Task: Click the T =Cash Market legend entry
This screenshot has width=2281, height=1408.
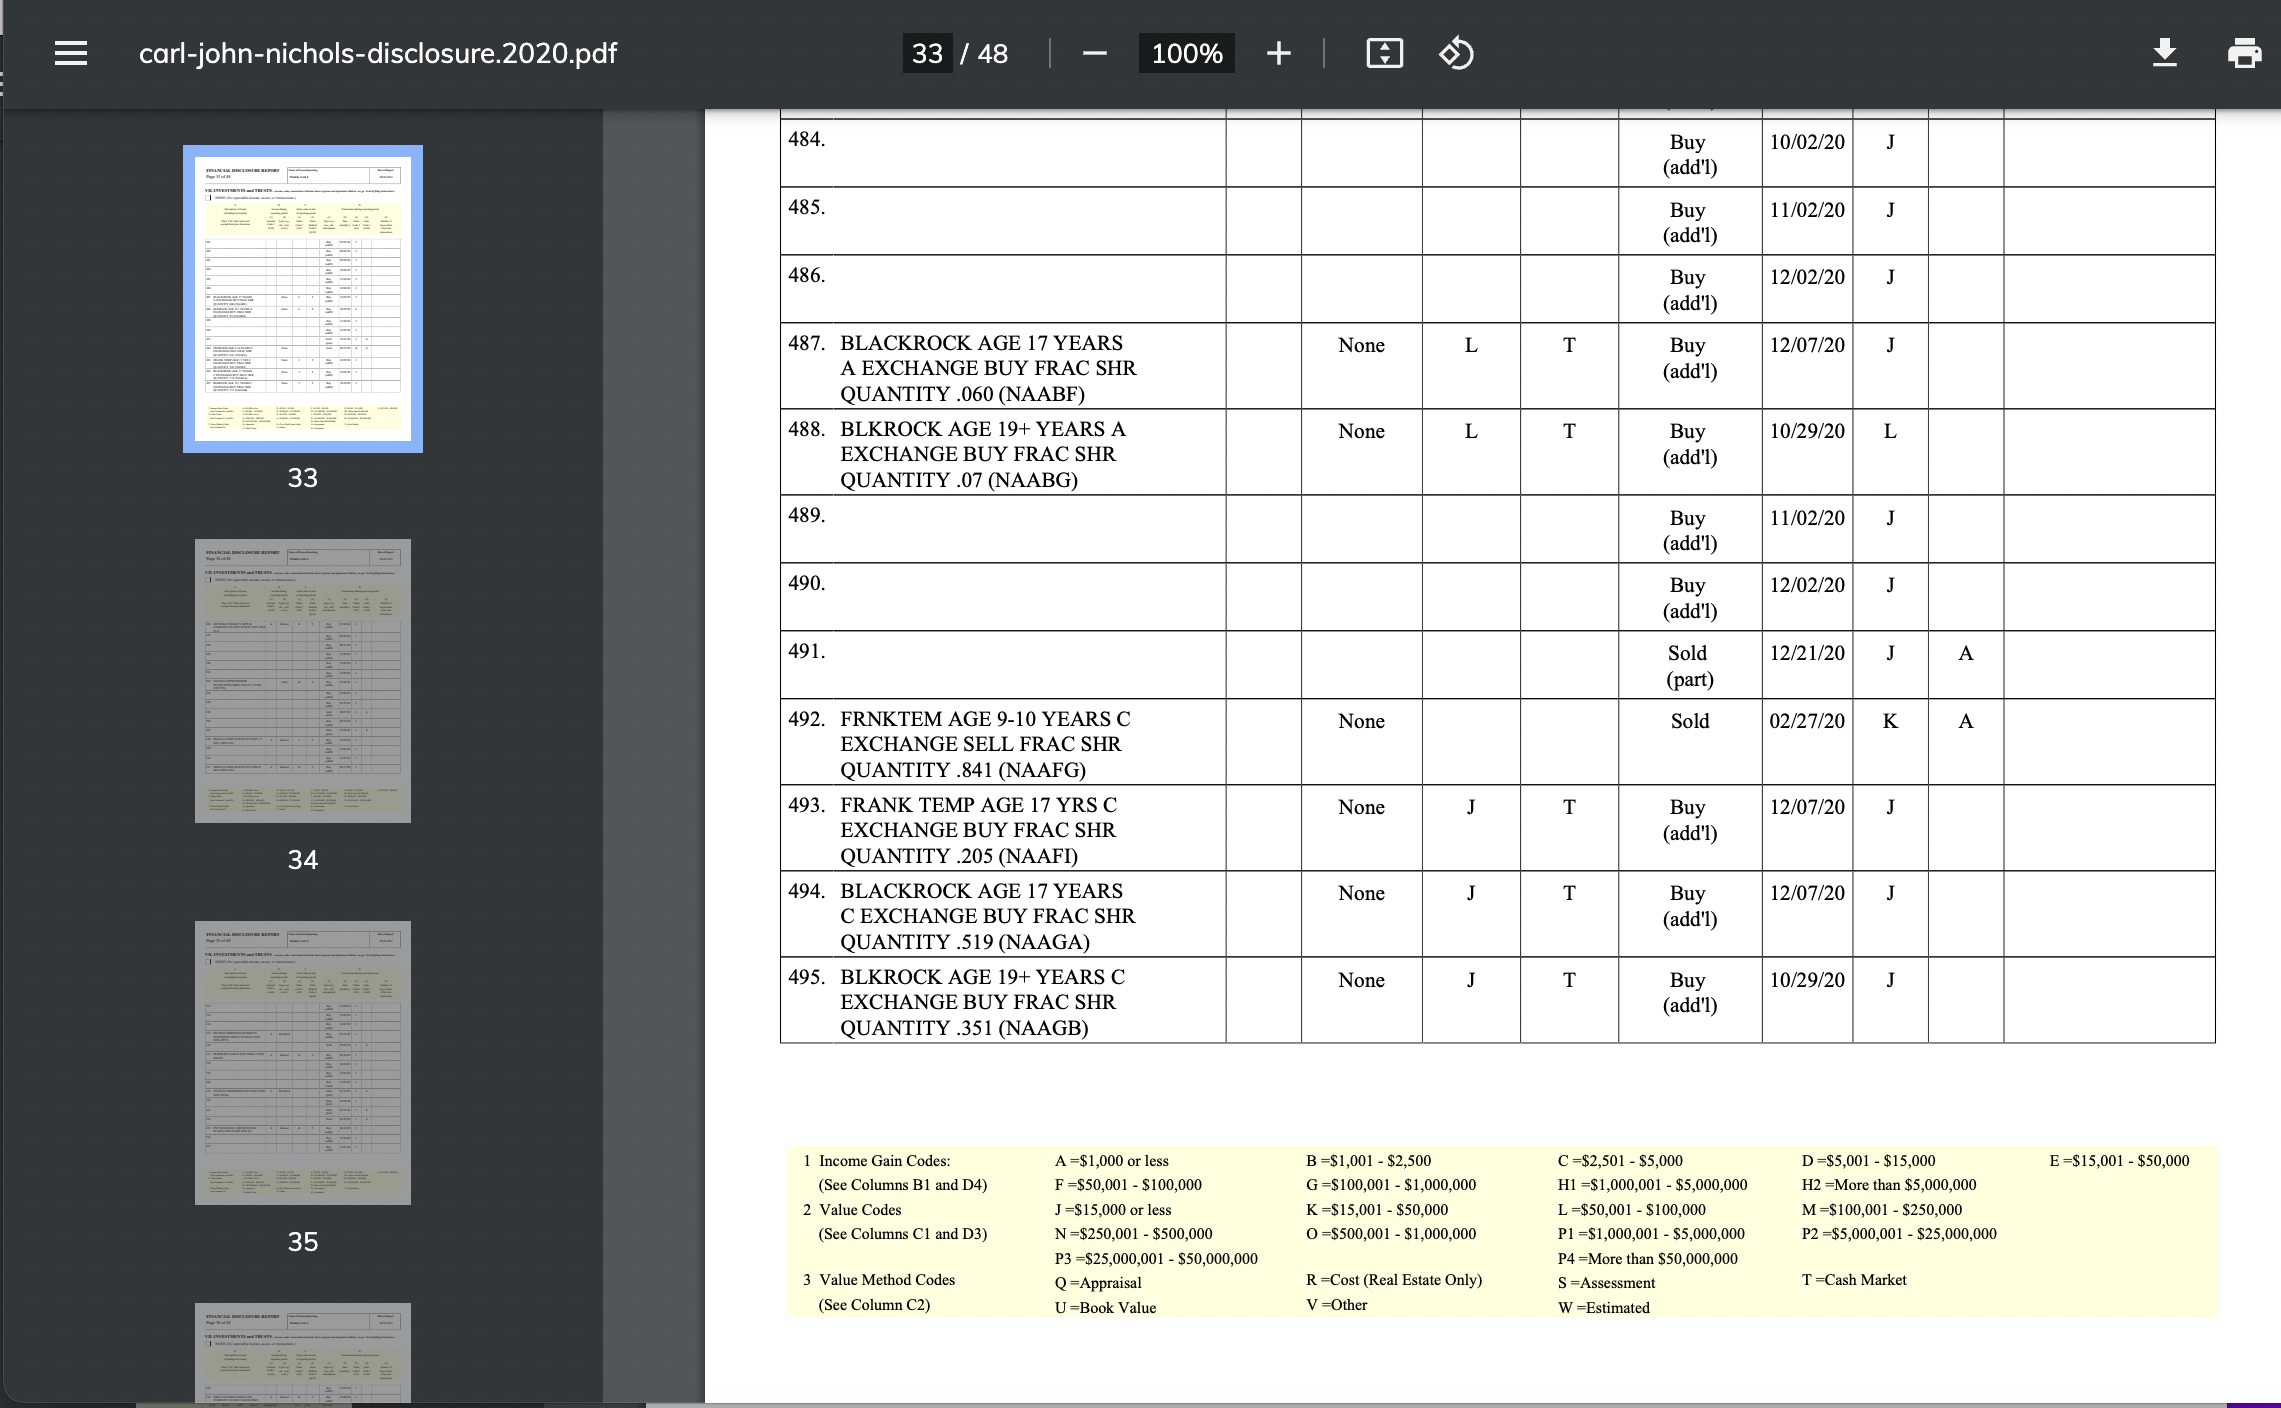Action: 1854,1280
